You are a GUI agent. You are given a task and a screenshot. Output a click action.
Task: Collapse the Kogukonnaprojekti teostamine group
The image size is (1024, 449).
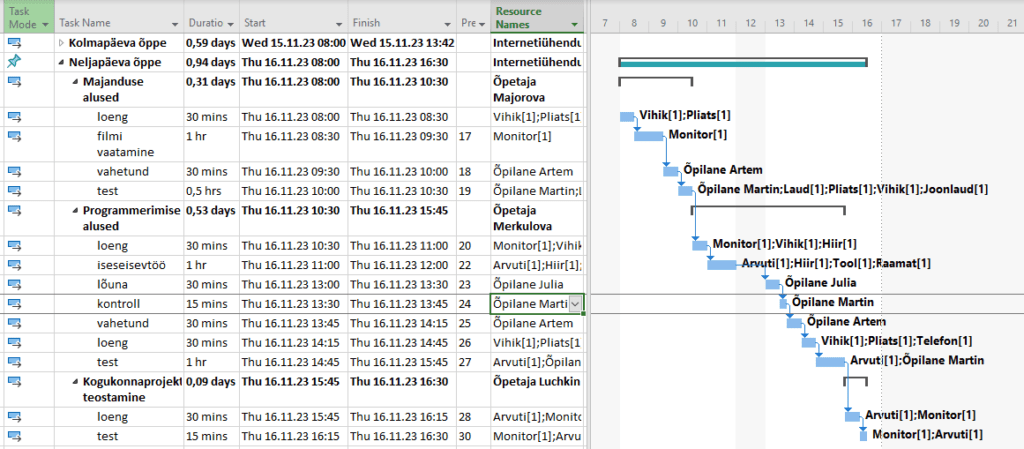75,381
